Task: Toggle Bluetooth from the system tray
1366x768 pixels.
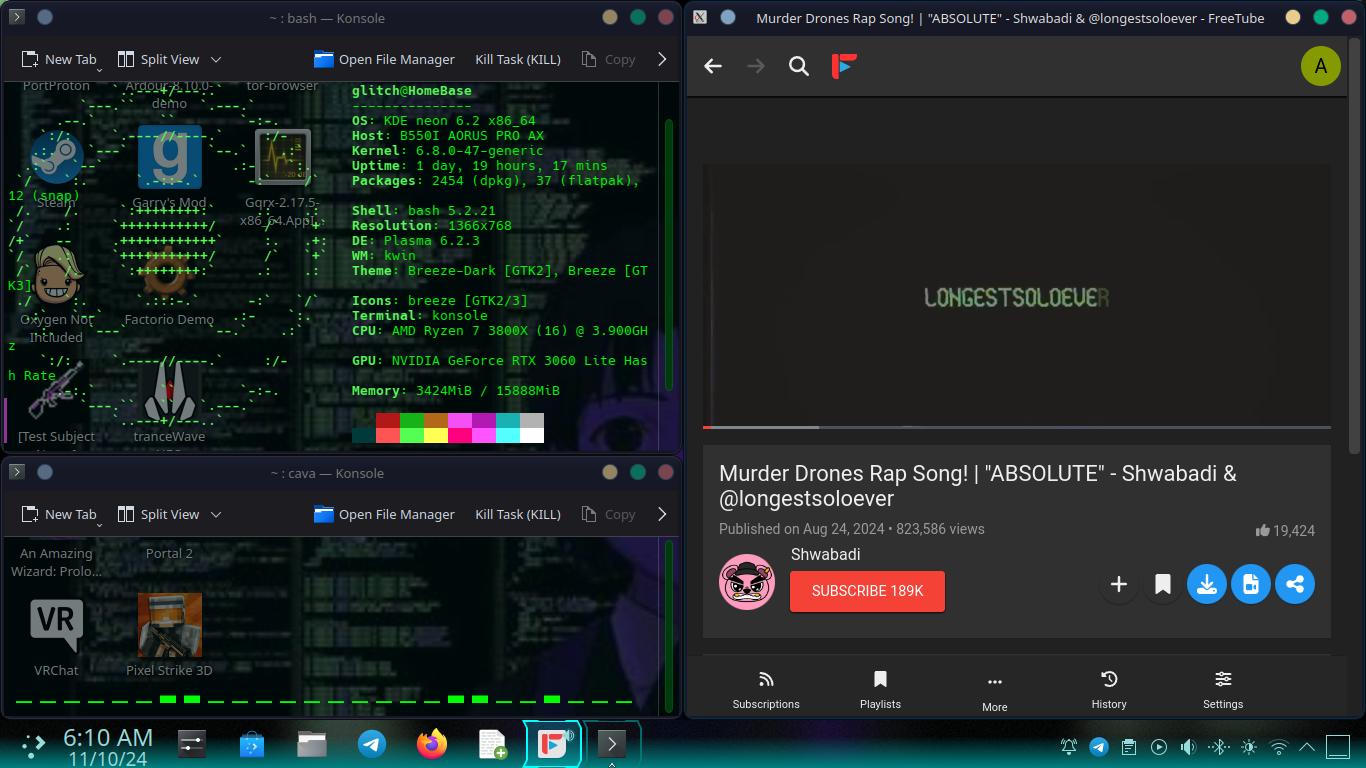Action: 1219,746
